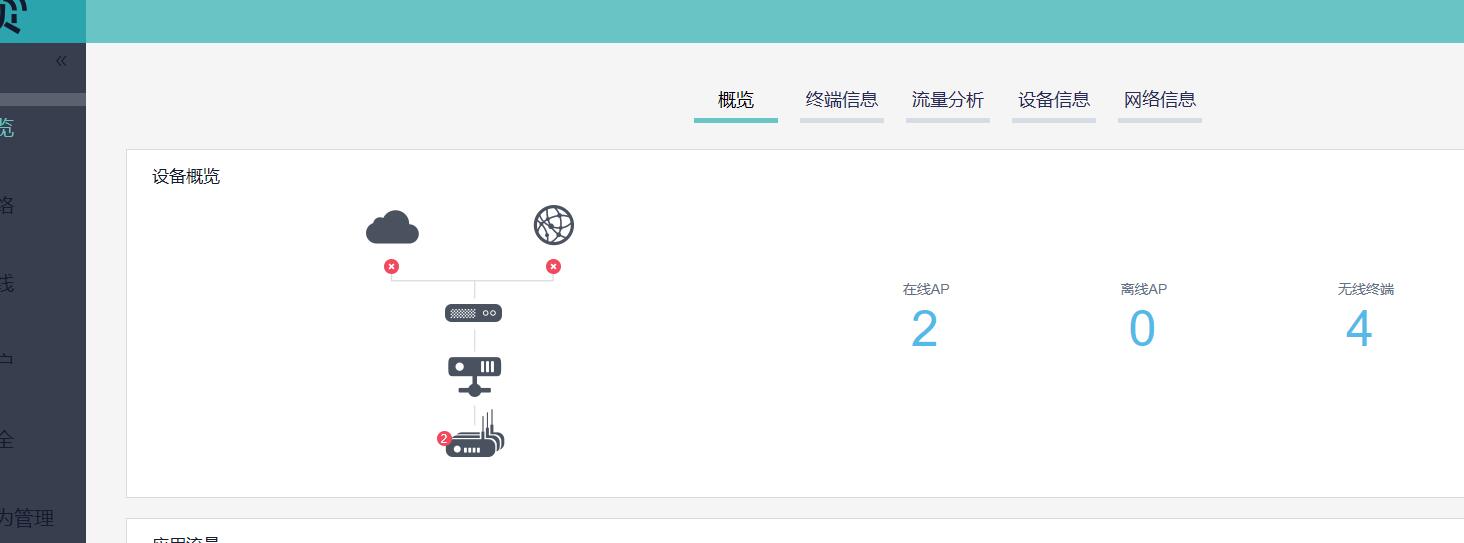Click the 离线AP count of 0
The image size is (1464, 543).
[1142, 329]
